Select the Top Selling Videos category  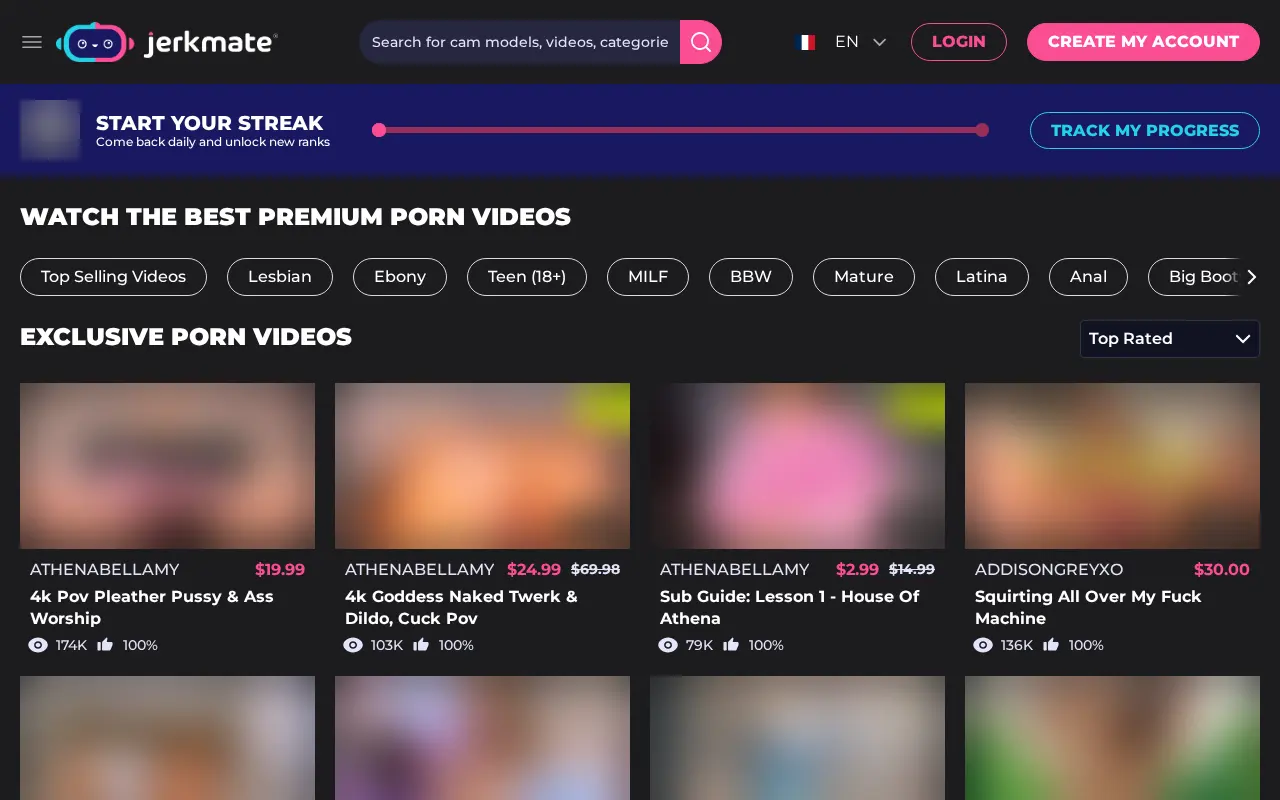[x=113, y=277]
